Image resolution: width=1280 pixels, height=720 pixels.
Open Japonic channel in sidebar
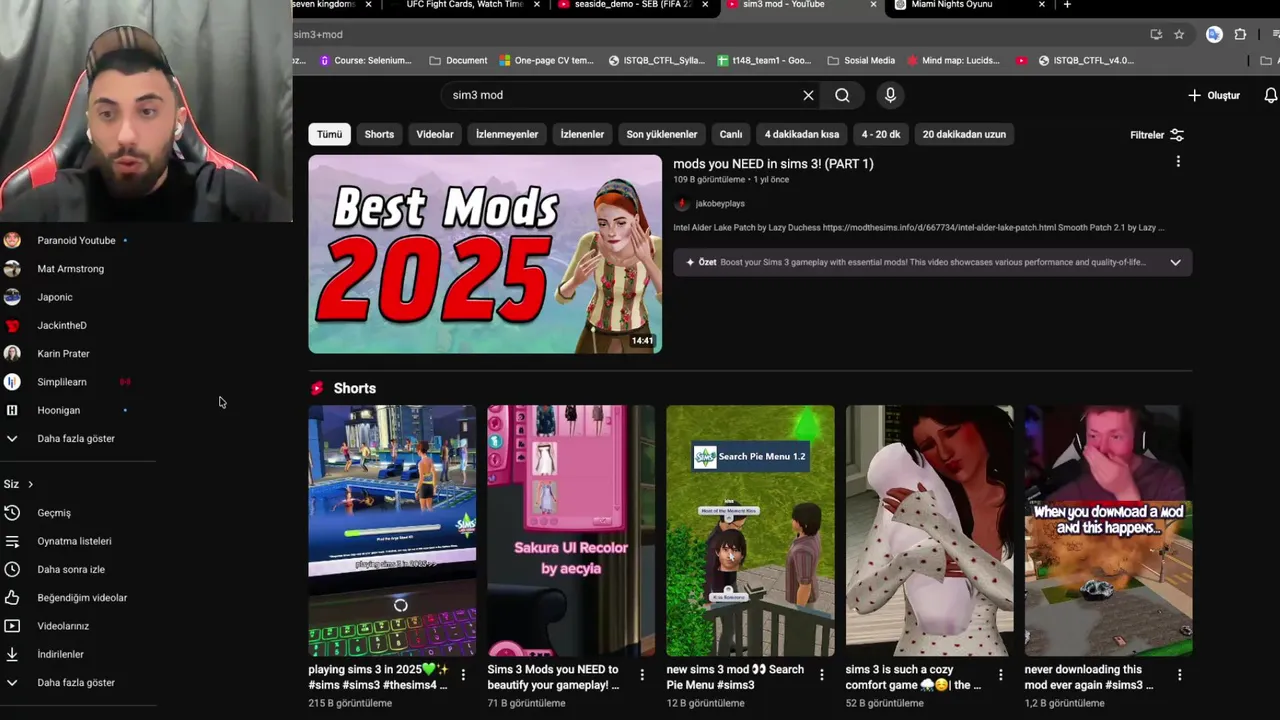(x=55, y=297)
